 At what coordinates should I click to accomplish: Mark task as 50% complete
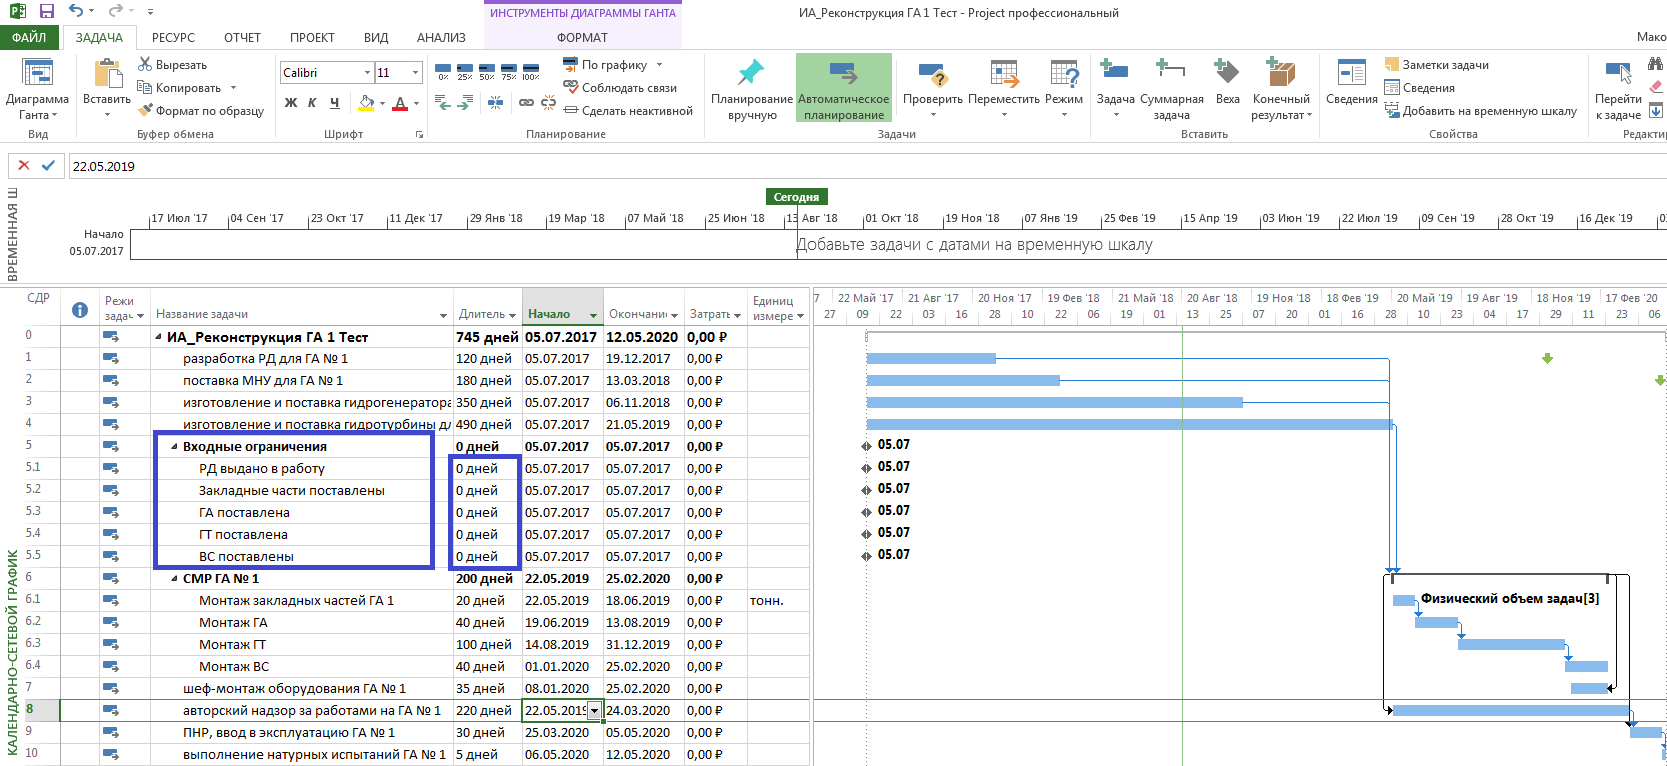click(x=487, y=71)
